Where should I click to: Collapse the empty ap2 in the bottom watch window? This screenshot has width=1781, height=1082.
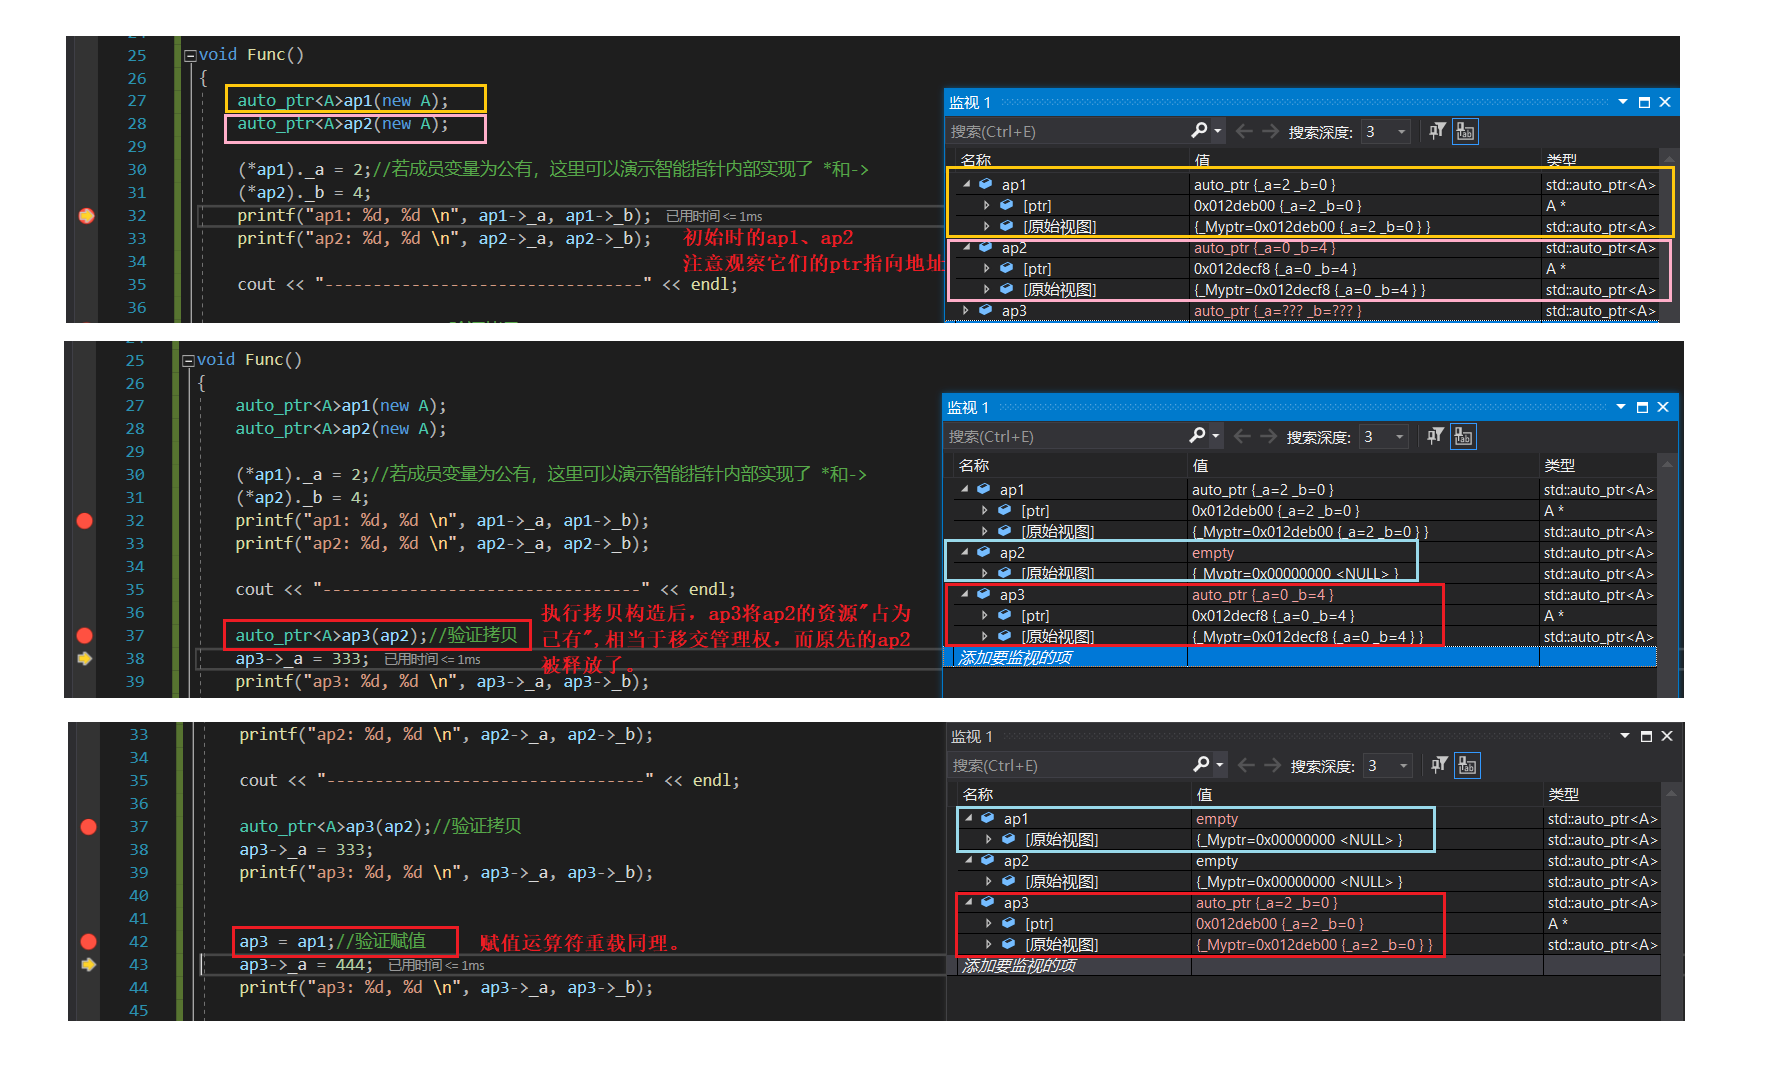tap(968, 860)
